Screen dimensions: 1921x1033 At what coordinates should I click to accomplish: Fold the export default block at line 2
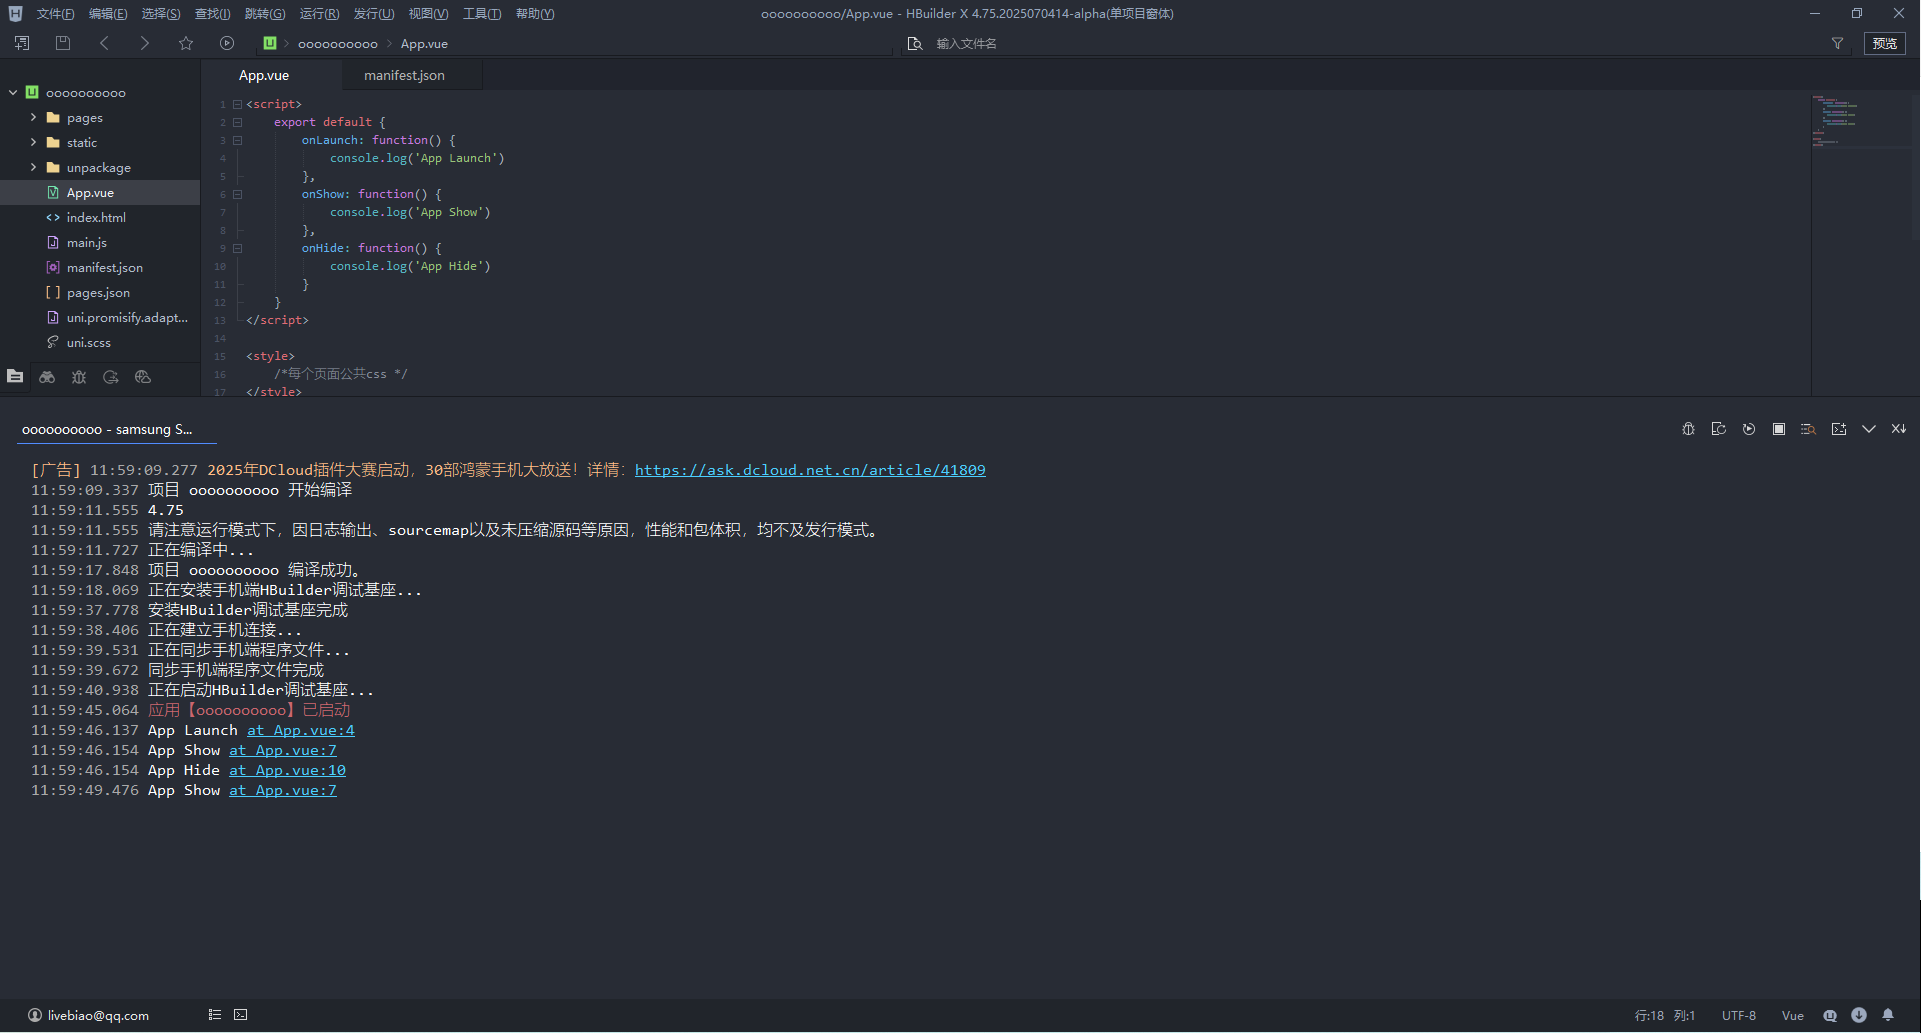point(238,122)
